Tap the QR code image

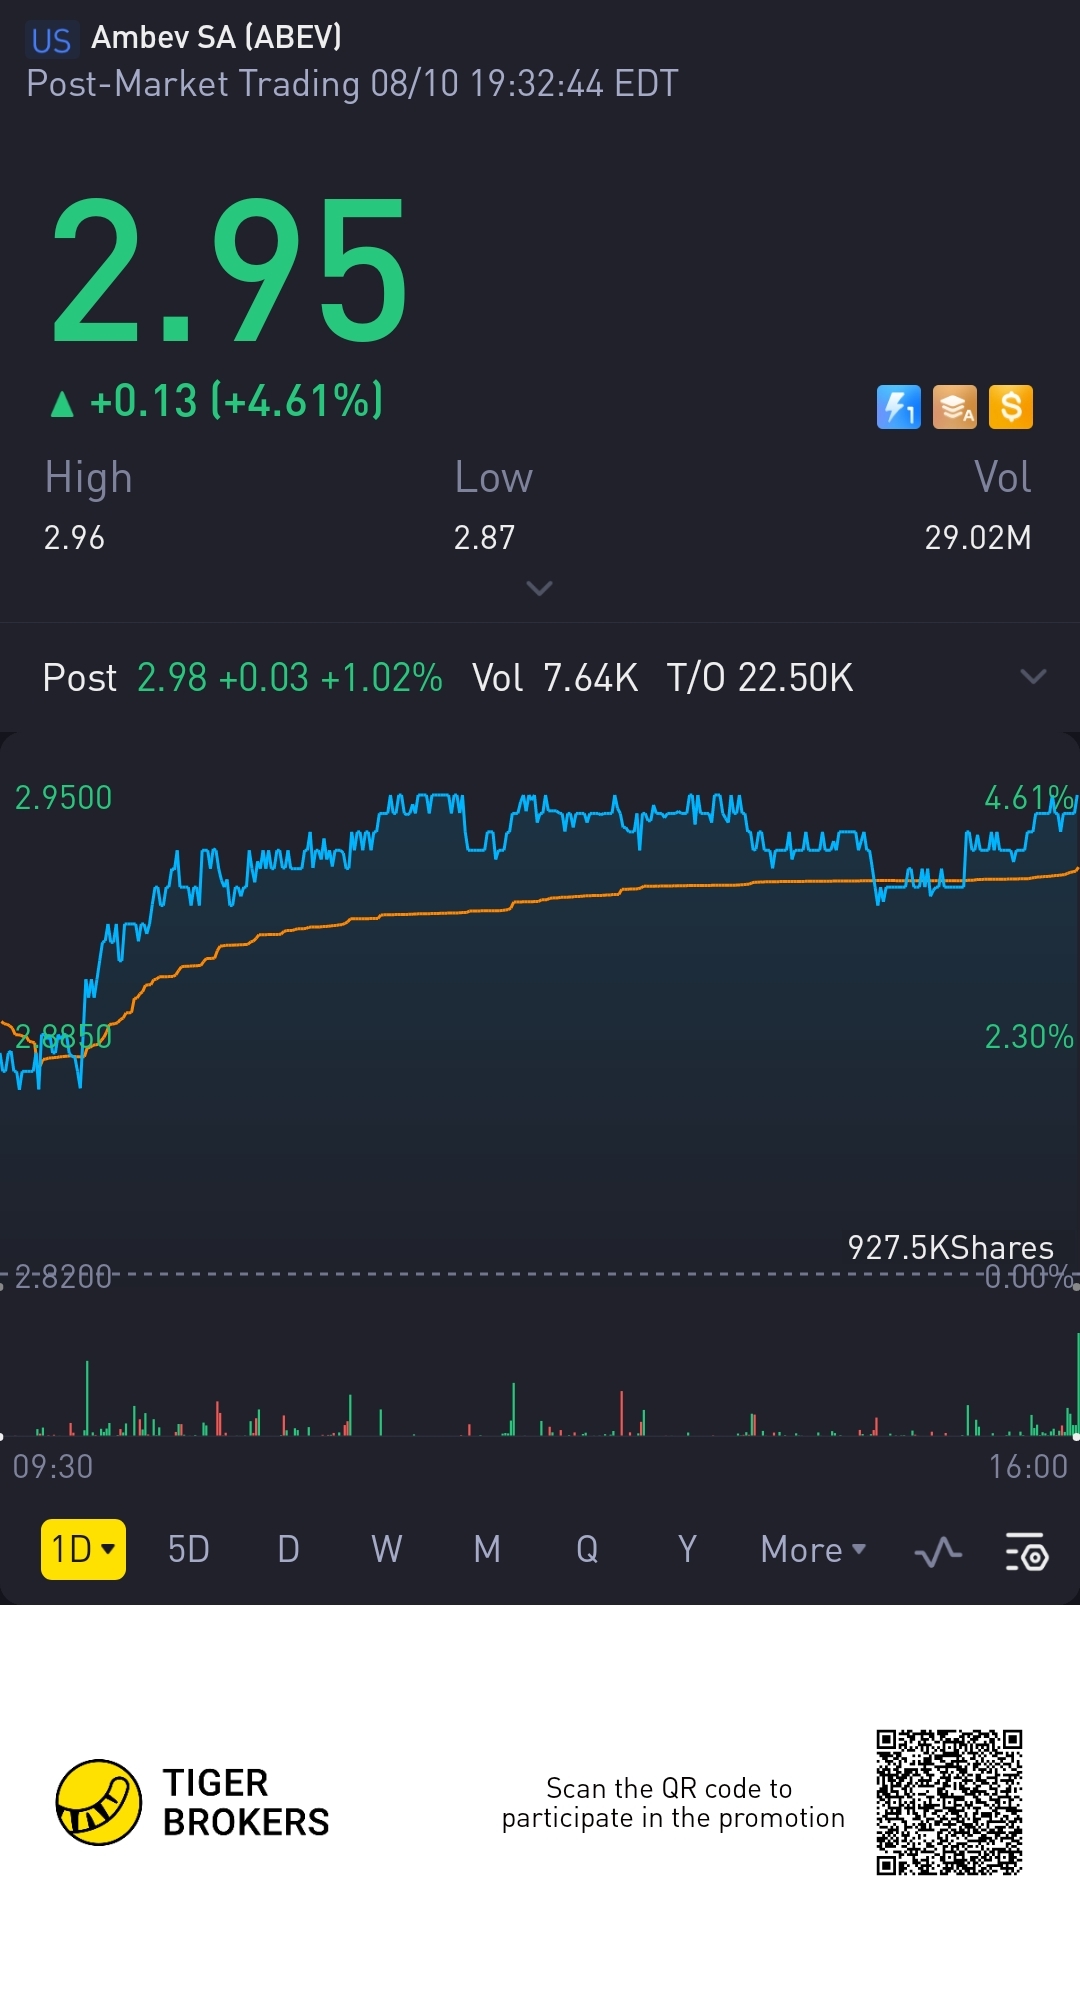[x=949, y=1802]
